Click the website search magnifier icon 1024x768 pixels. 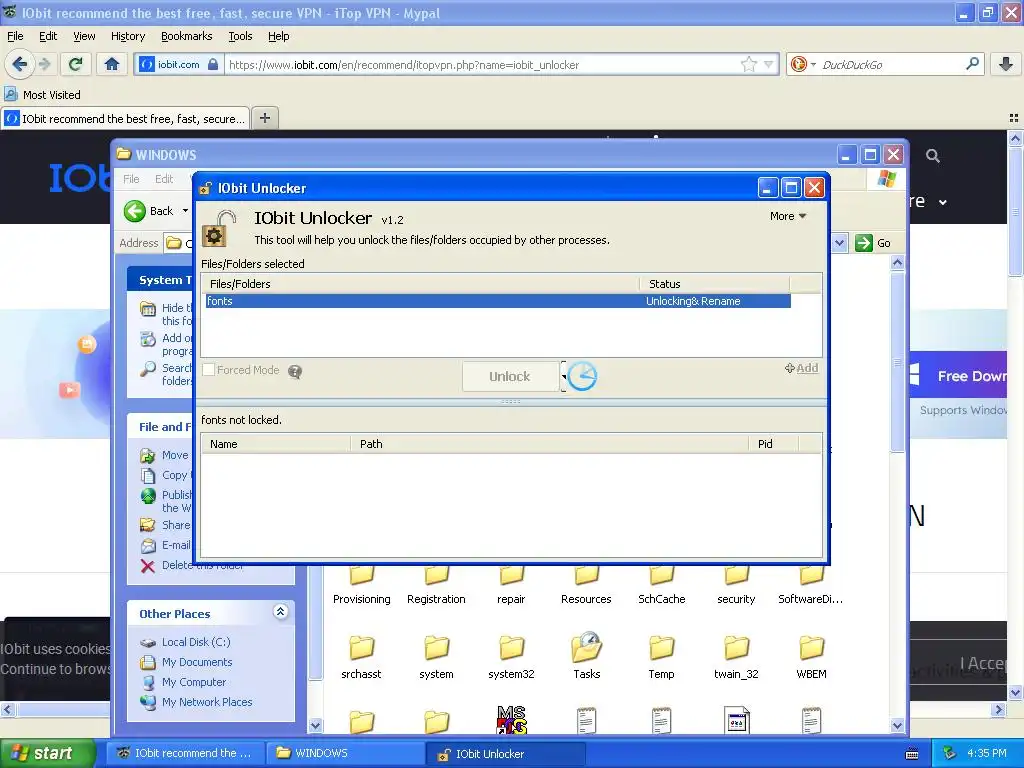click(933, 156)
